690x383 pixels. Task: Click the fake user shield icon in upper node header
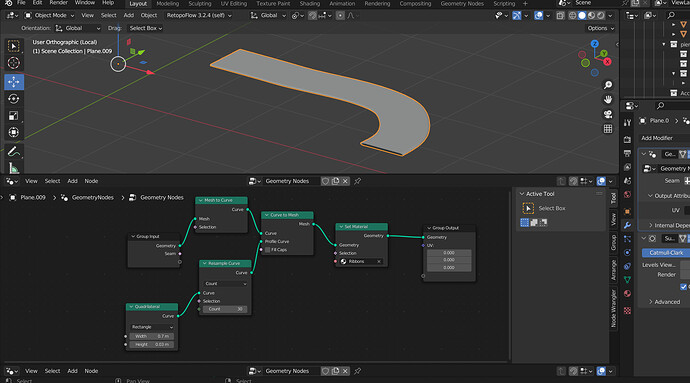click(325, 181)
